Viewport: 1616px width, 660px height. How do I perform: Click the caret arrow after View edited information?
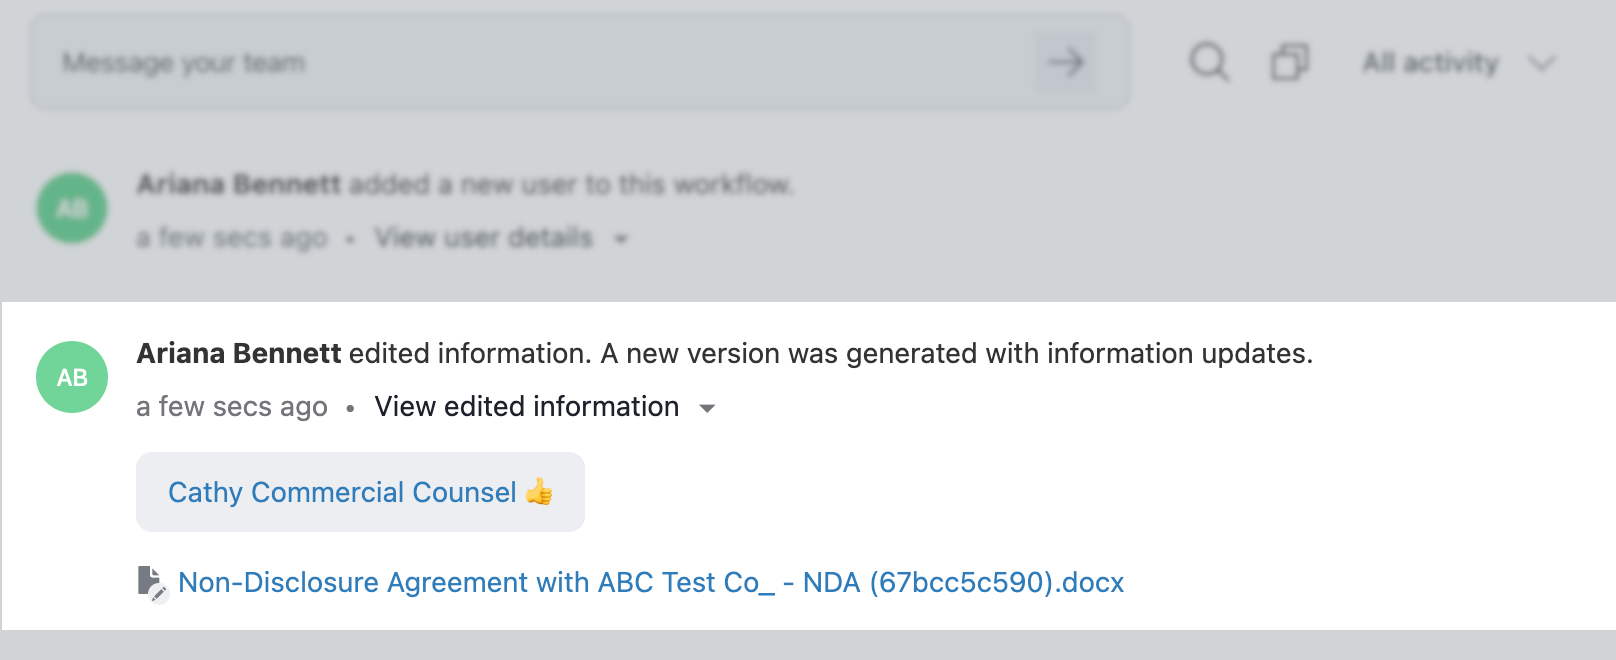pos(707,408)
